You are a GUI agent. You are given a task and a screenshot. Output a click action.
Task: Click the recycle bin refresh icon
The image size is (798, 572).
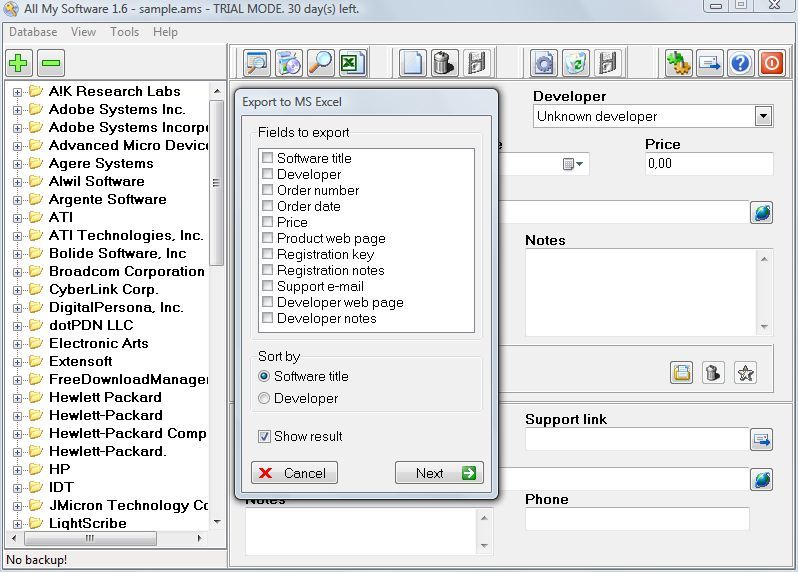tap(576, 63)
